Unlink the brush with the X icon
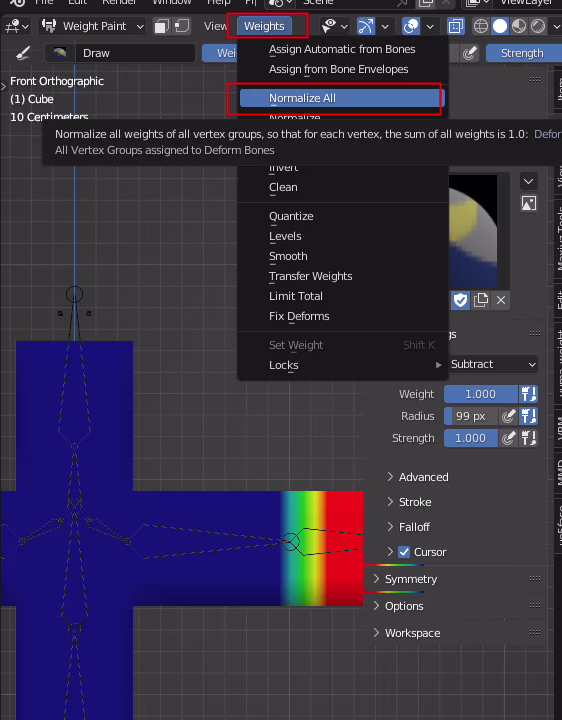Image resolution: width=562 pixels, height=720 pixels. click(501, 300)
